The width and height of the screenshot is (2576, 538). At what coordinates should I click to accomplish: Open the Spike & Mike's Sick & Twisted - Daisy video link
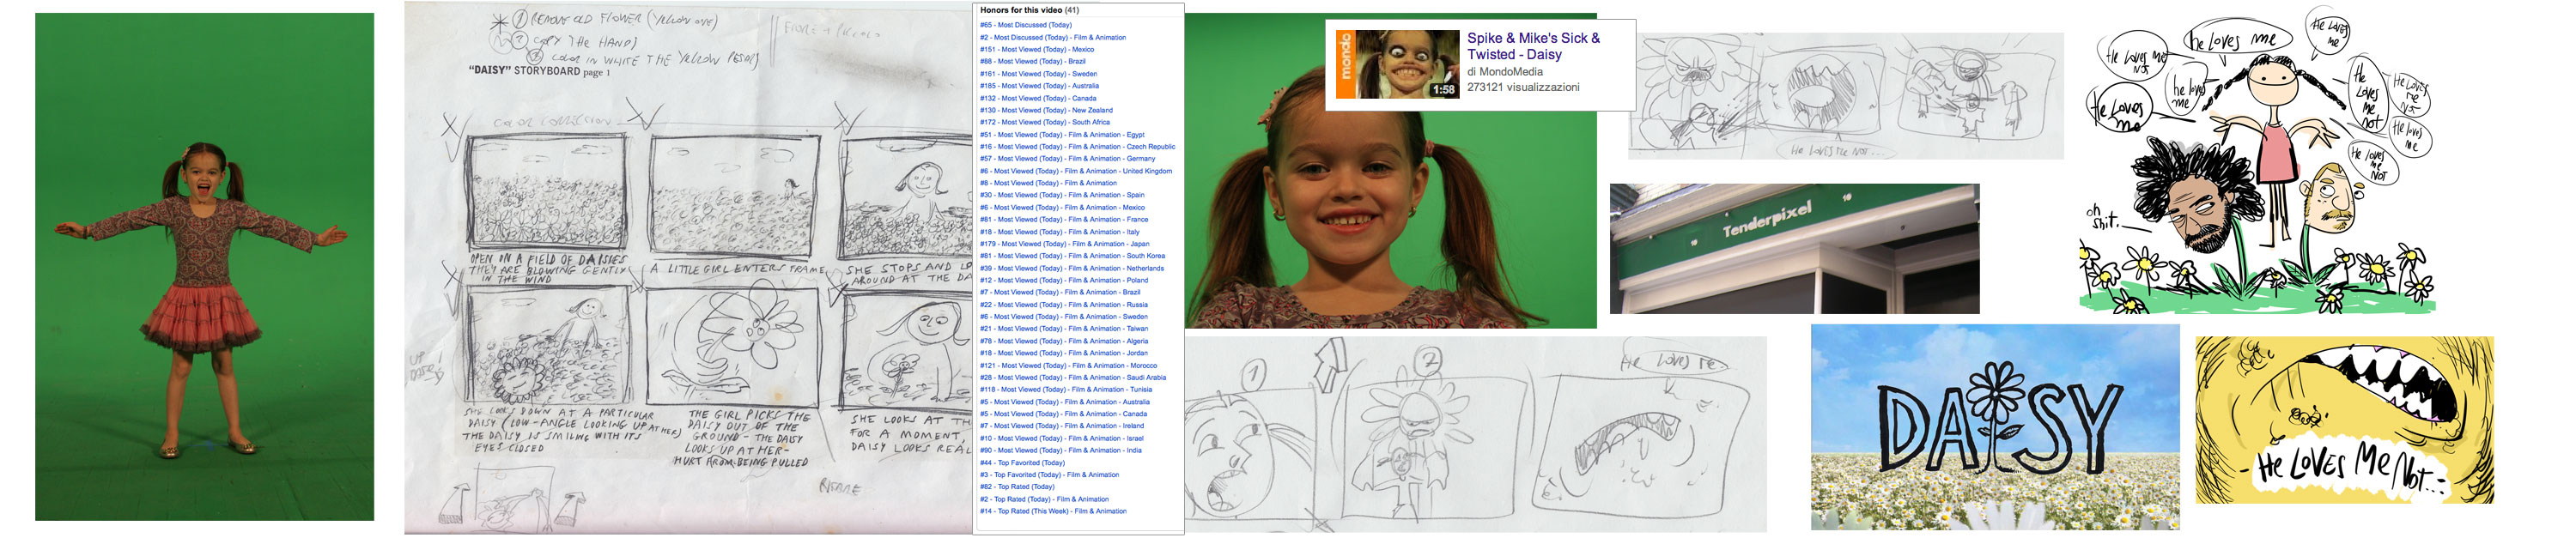pyautogui.click(x=1533, y=46)
